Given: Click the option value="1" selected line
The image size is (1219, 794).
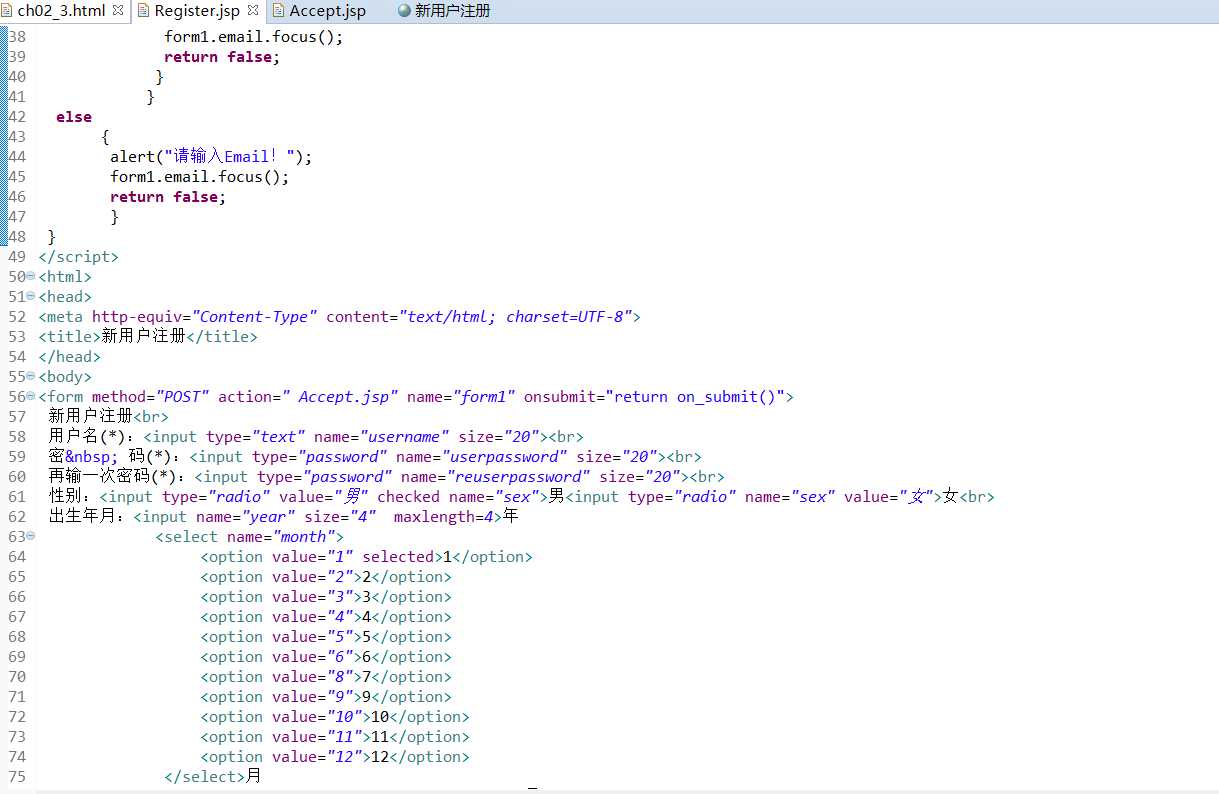Looking at the screenshot, I should click(x=366, y=557).
